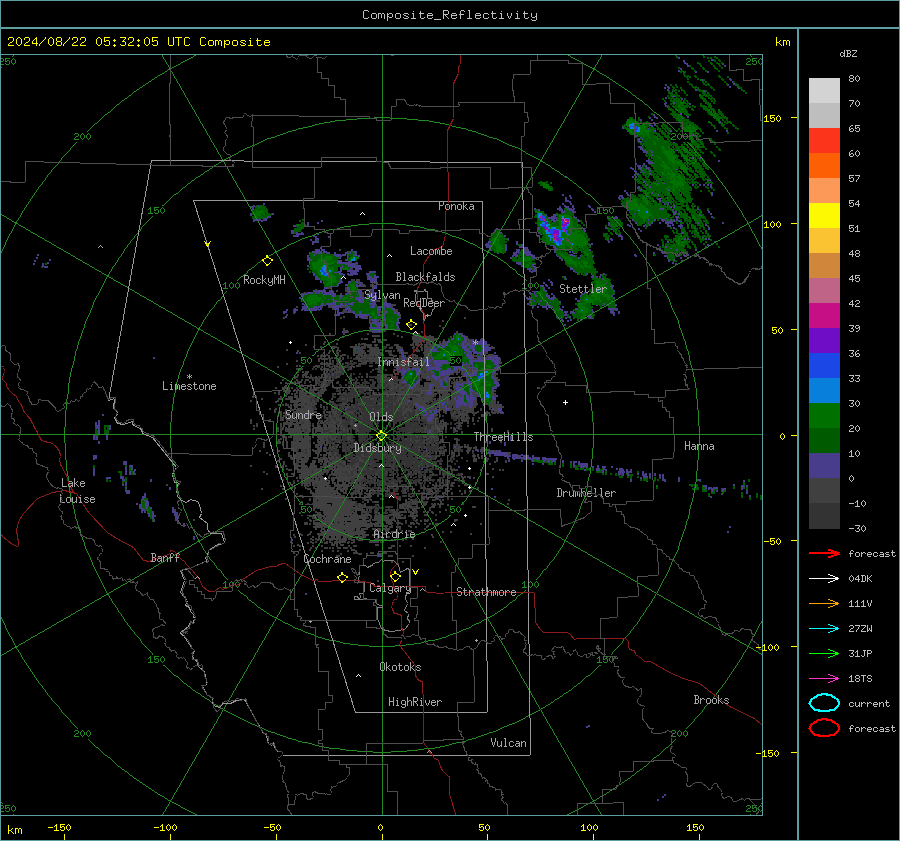The height and width of the screenshot is (841, 900).
Task: Select the orange 111V arrow legend icon
Action: pyautogui.click(x=824, y=603)
